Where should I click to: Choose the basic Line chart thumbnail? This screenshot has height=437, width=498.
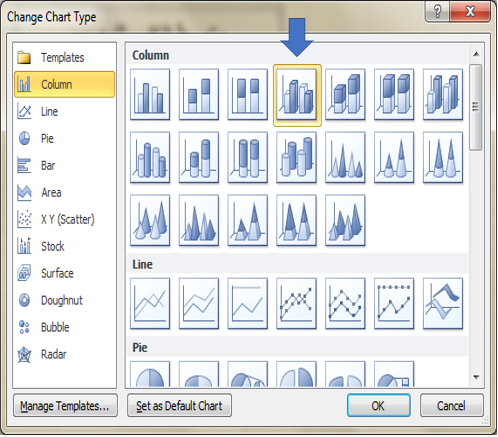pyautogui.click(x=150, y=304)
